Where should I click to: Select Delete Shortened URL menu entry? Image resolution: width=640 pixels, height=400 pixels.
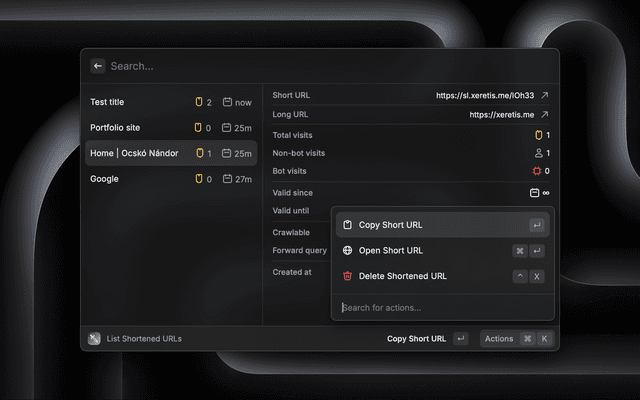pyautogui.click(x=420, y=276)
